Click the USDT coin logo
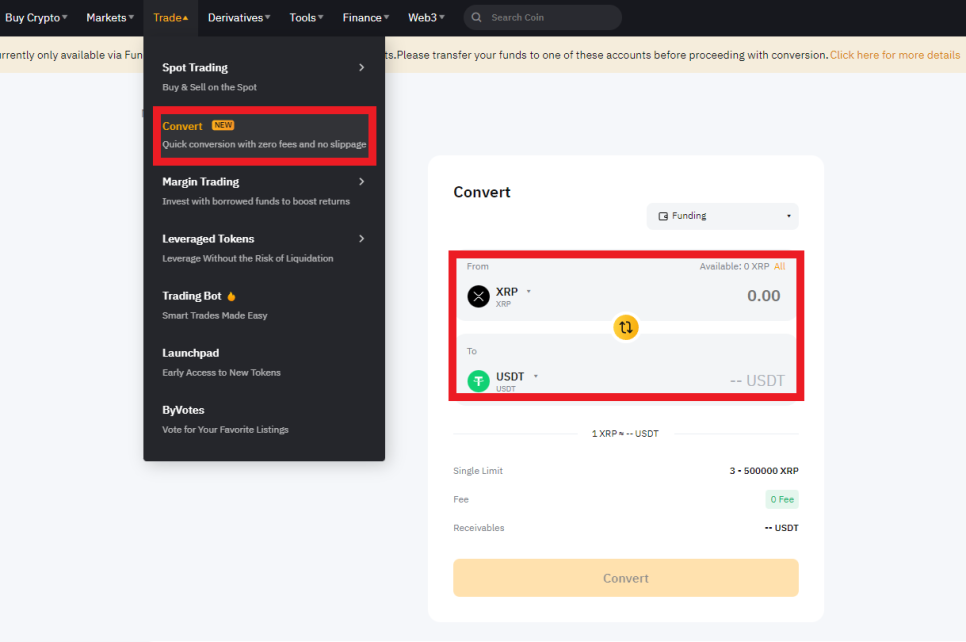The image size is (966, 642). tap(478, 381)
